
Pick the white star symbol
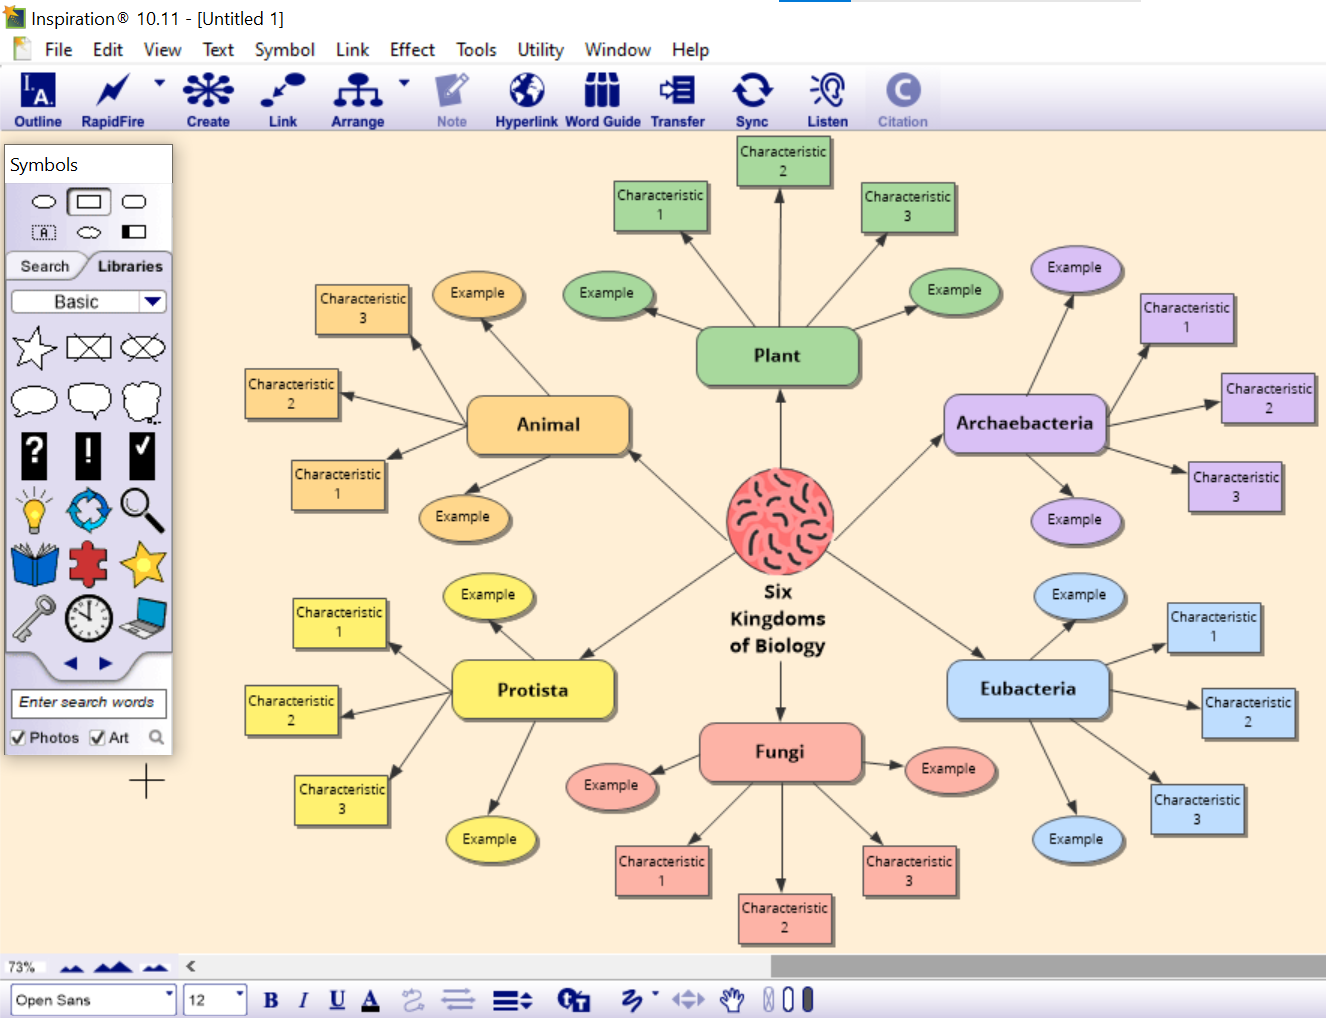pos(34,348)
